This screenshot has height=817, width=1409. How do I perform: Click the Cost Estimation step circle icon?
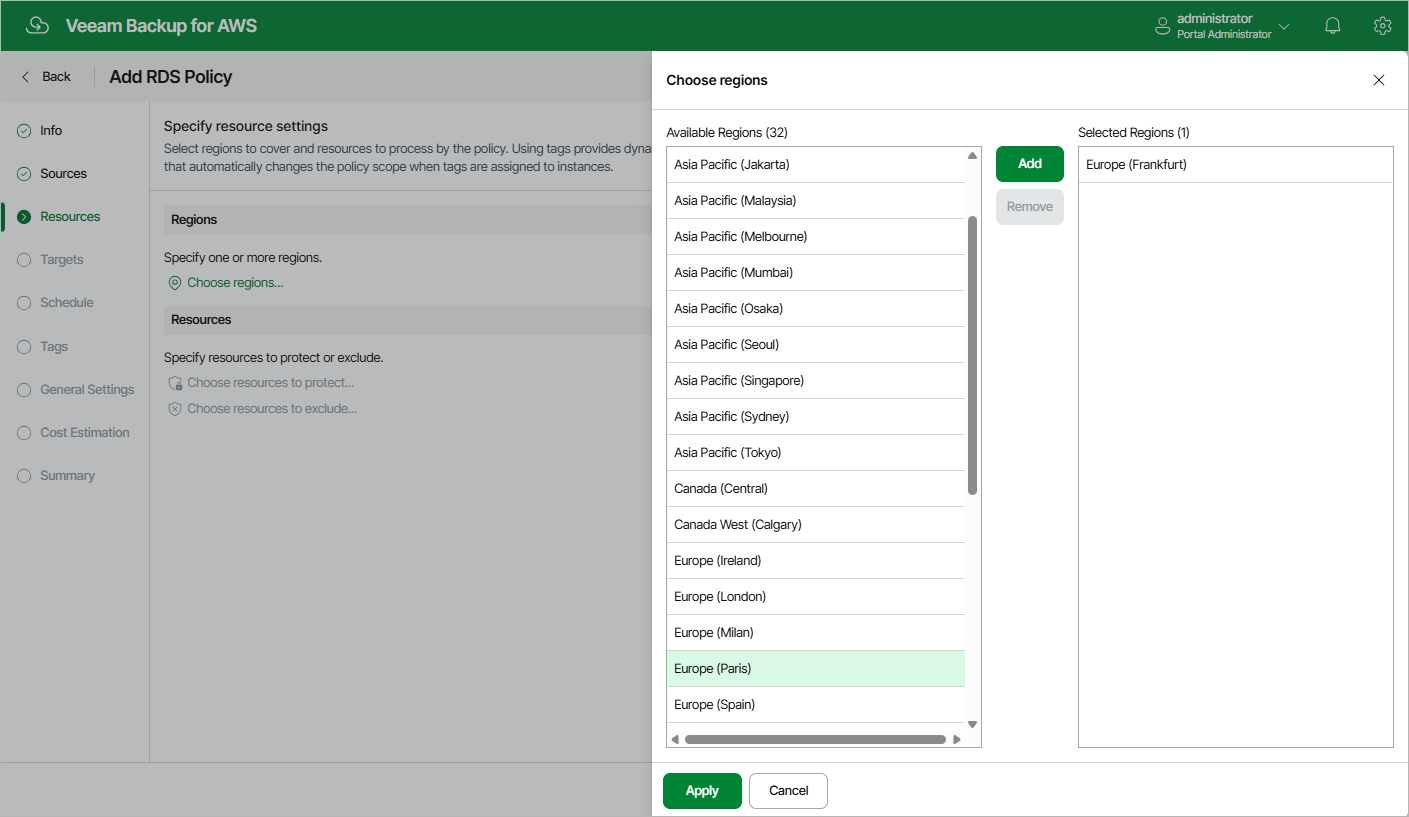tap(24, 433)
